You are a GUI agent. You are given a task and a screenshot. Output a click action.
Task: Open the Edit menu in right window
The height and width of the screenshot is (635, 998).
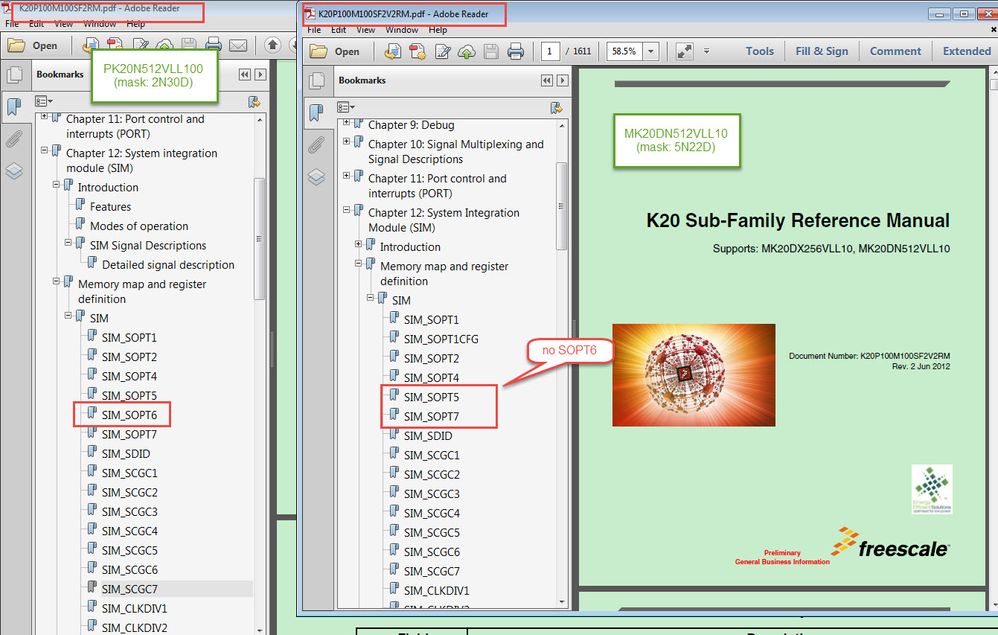(x=339, y=30)
